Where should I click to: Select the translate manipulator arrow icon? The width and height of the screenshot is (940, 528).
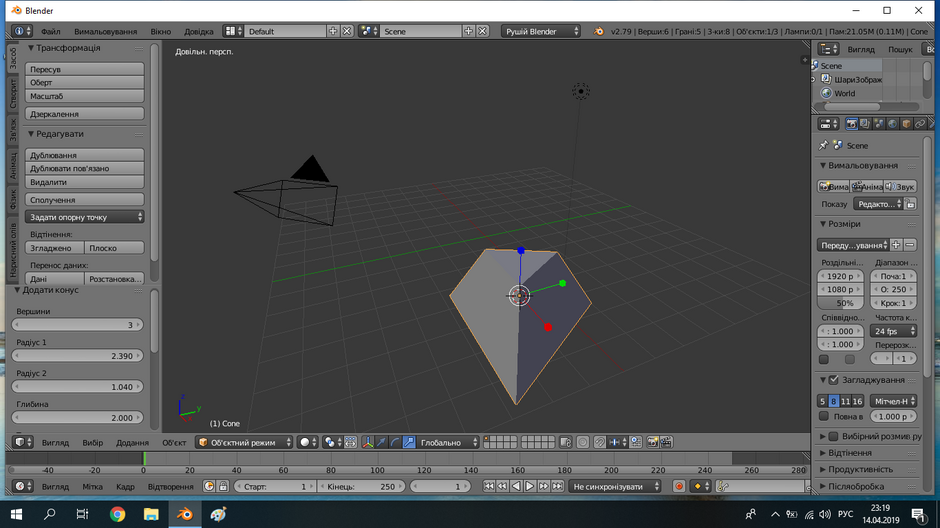point(381,442)
